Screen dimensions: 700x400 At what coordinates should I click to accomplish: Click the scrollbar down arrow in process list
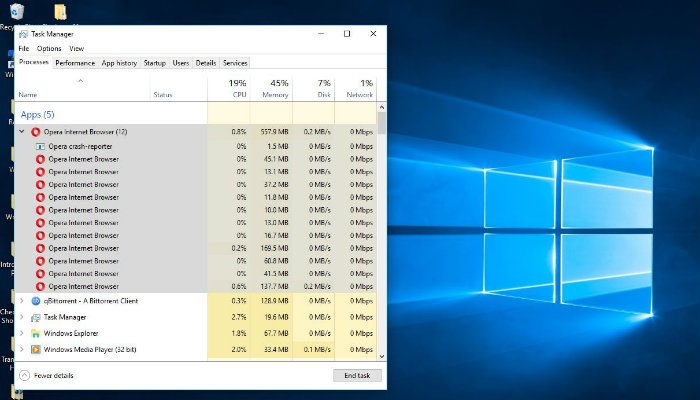click(x=382, y=356)
